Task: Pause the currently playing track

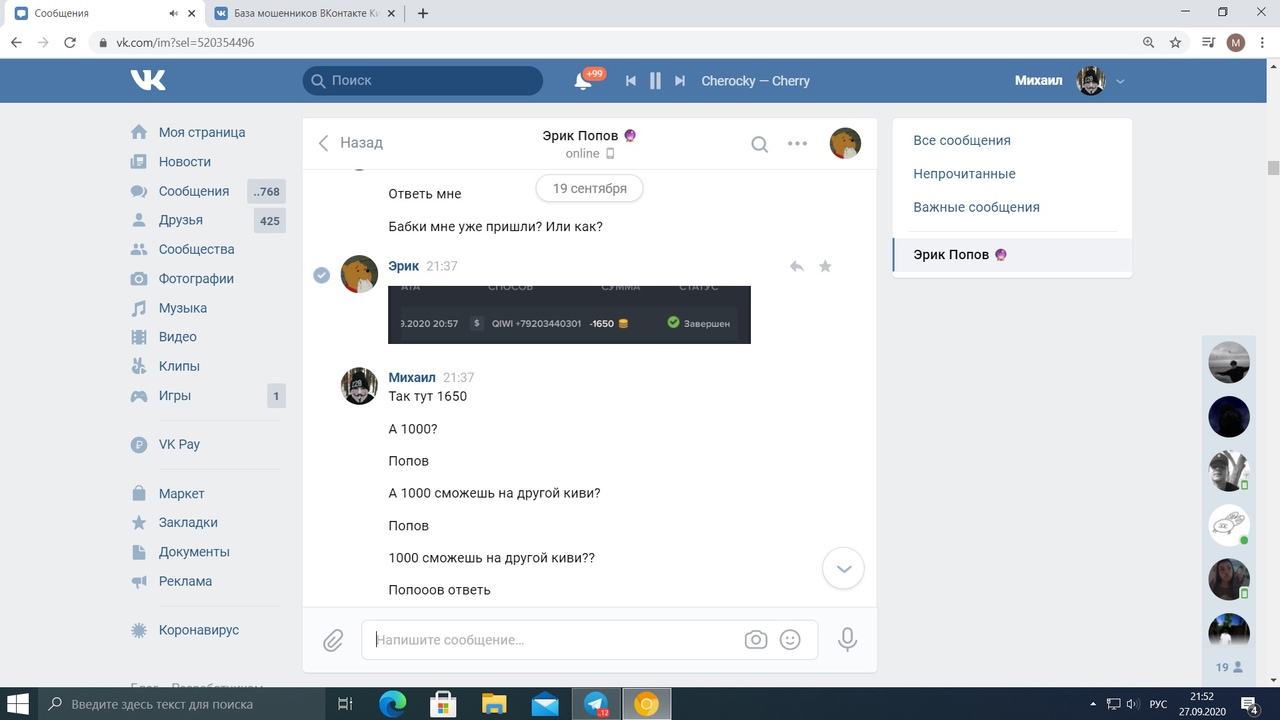Action: tap(655, 81)
